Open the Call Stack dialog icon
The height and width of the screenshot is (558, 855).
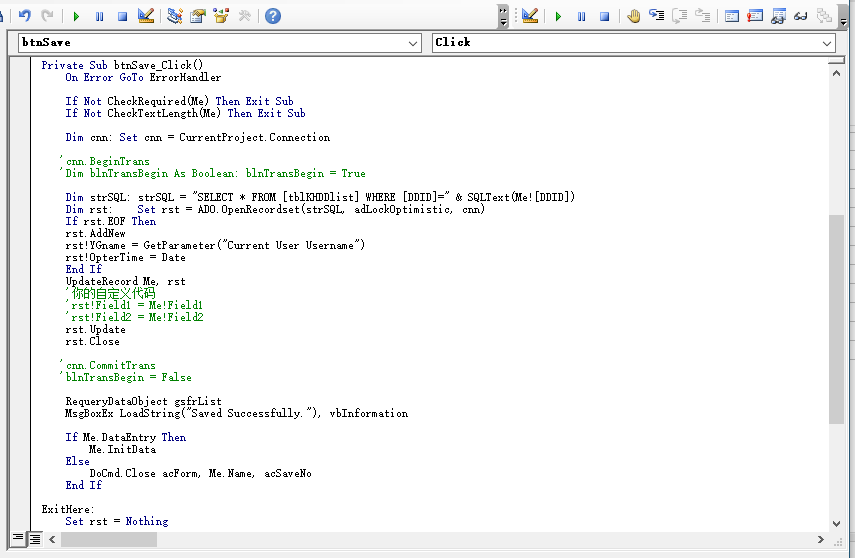point(824,16)
